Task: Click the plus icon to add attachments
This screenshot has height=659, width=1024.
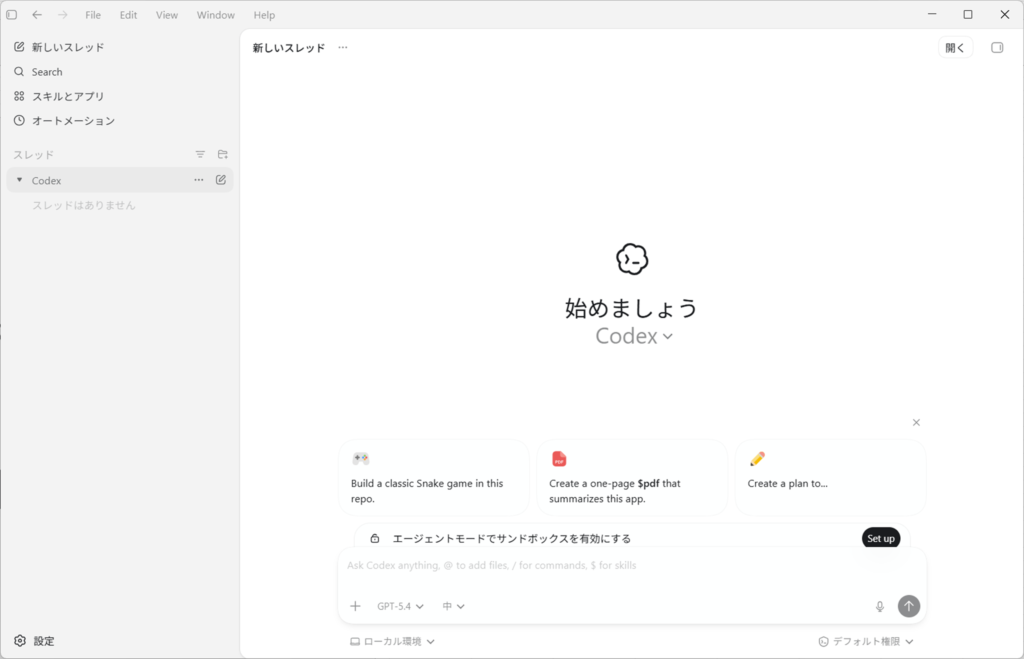Action: click(x=355, y=606)
